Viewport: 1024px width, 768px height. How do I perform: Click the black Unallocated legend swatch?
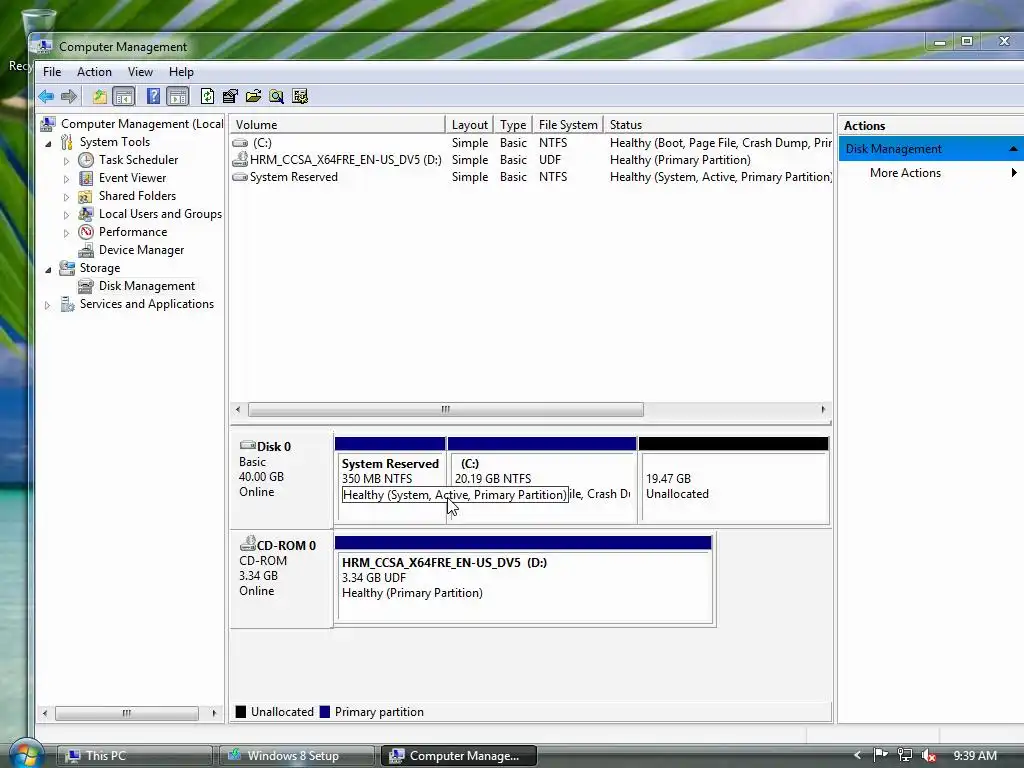pyautogui.click(x=241, y=712)
